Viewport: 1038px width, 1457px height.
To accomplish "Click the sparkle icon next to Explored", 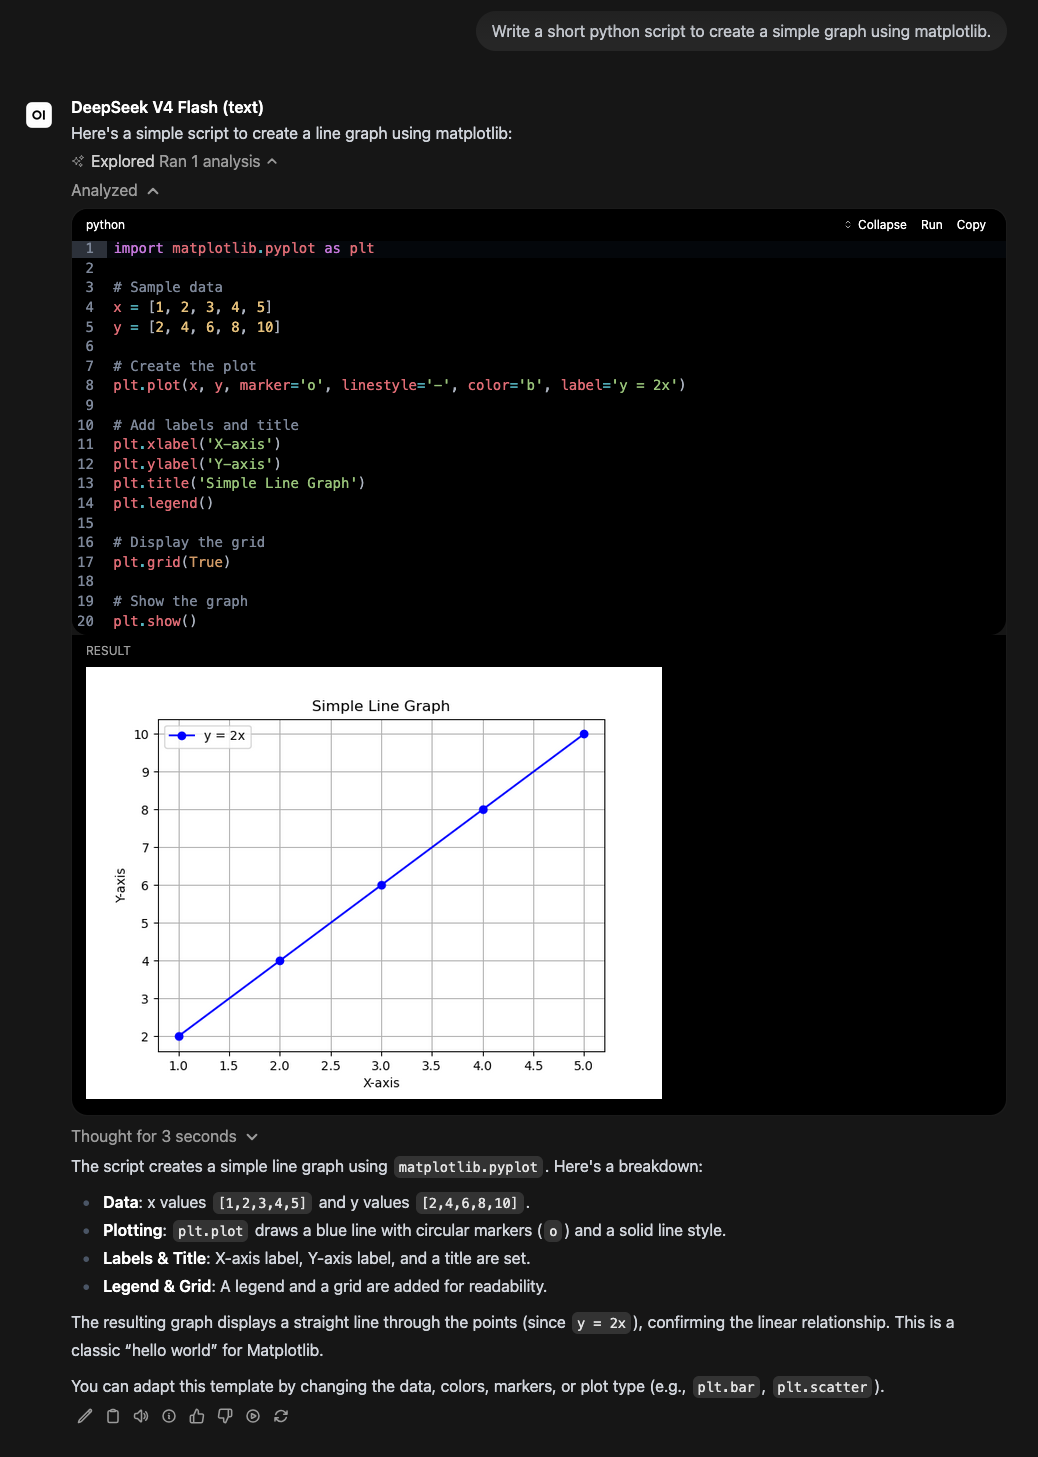I will coord(78,161).
